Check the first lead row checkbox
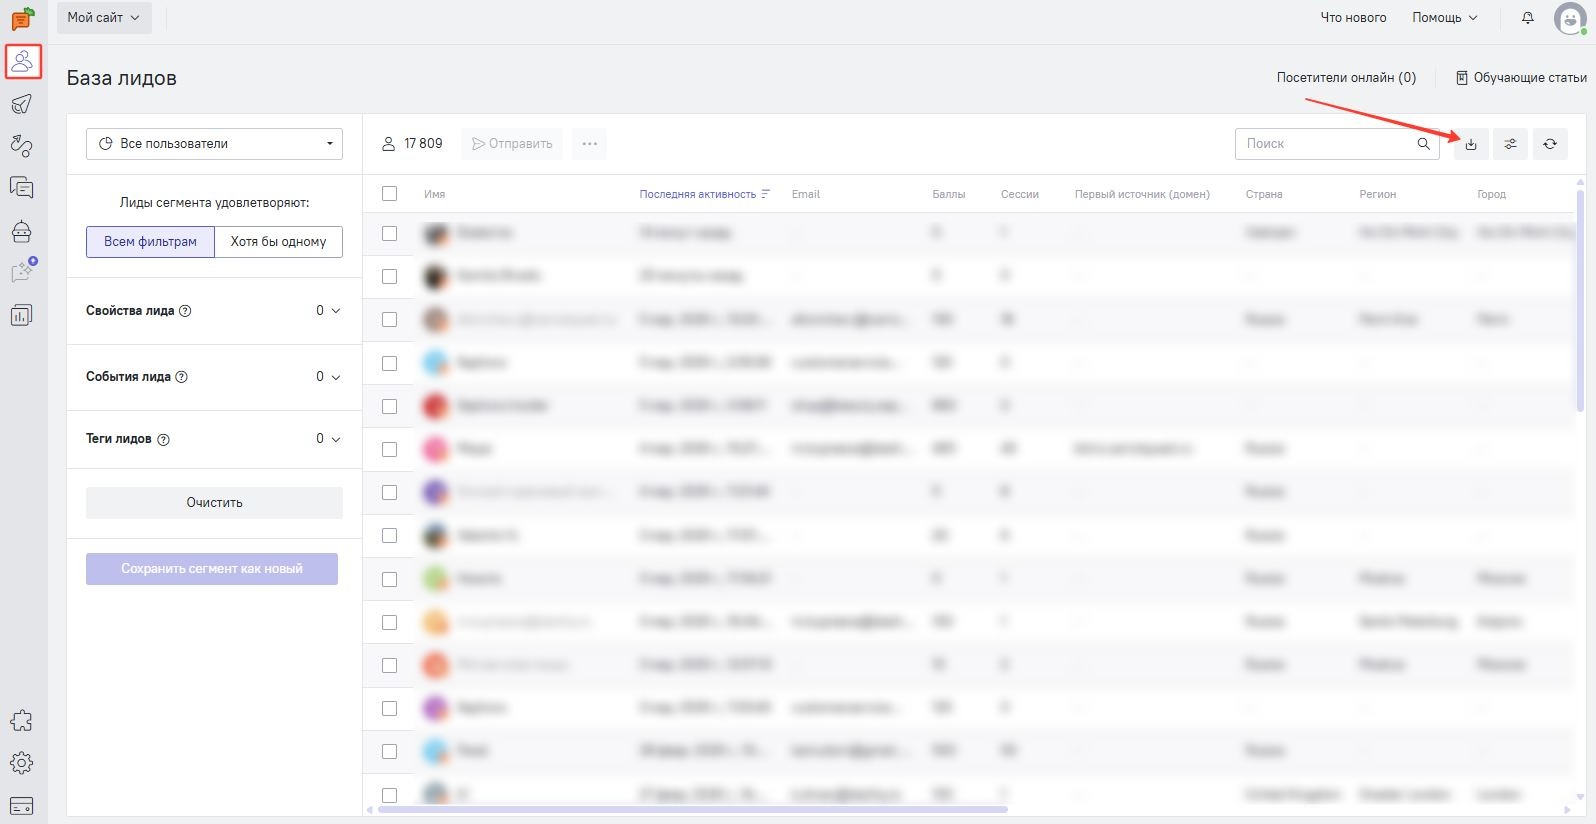Screen dimensions: 1596x824 (x=390, y=233)
